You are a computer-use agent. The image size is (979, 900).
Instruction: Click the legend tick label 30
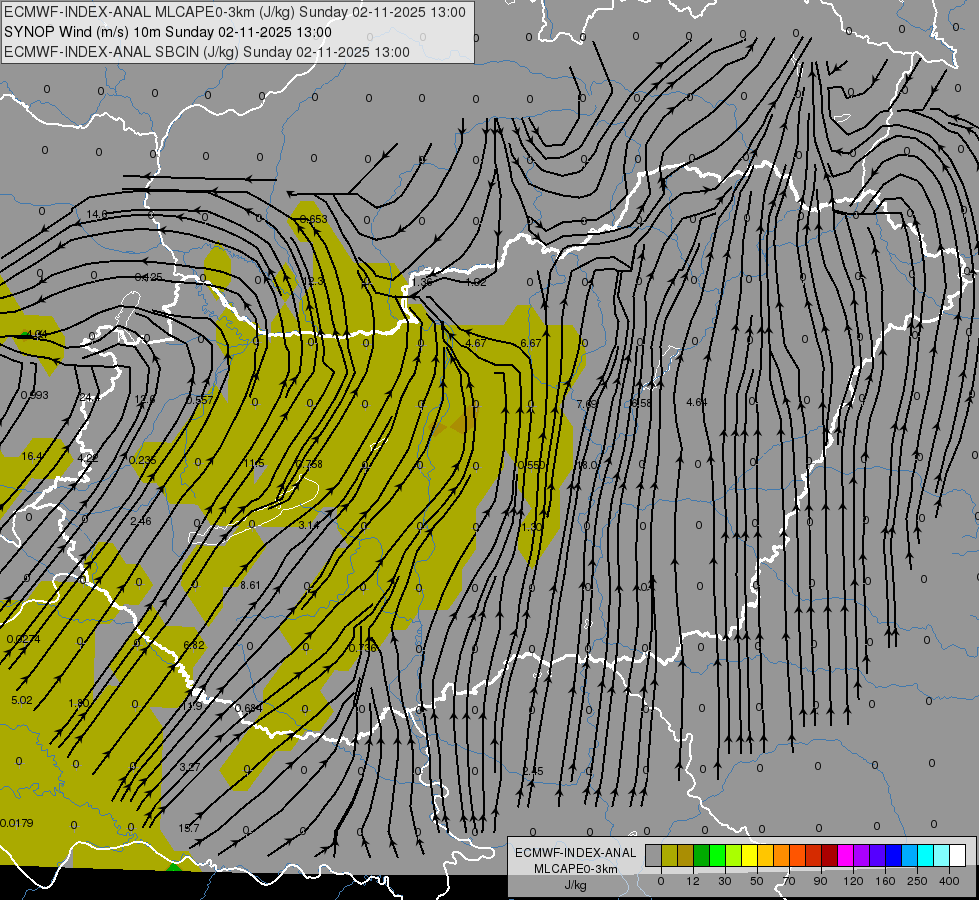click(x=724, y=881)
